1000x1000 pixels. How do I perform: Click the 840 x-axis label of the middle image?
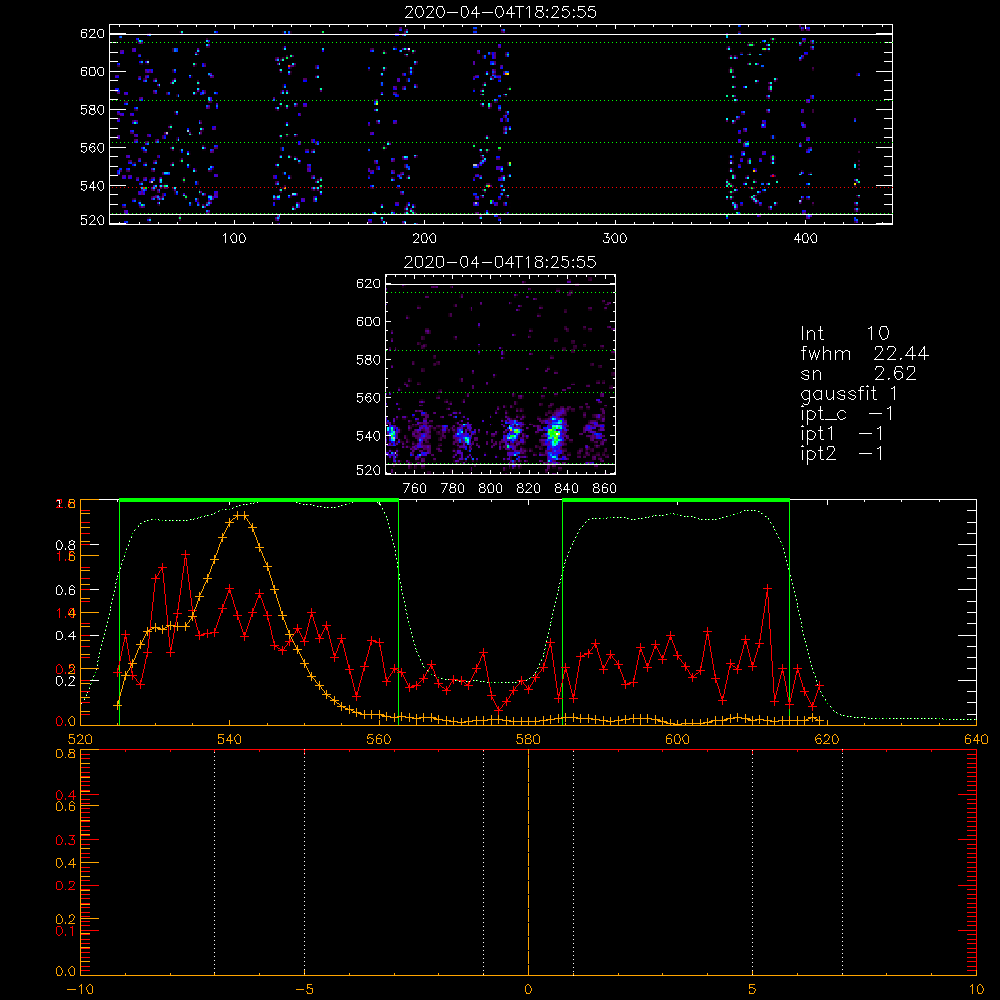[566, 489]
